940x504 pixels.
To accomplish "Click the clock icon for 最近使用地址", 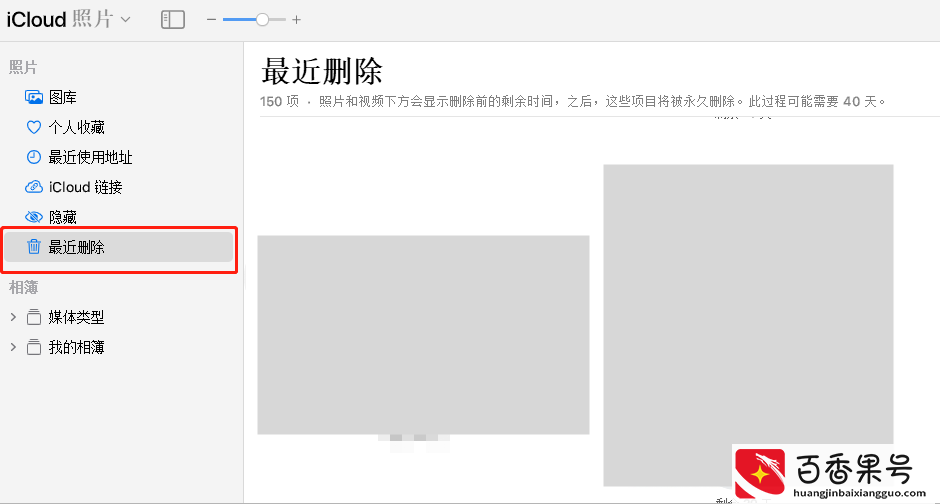I will 34,157.
